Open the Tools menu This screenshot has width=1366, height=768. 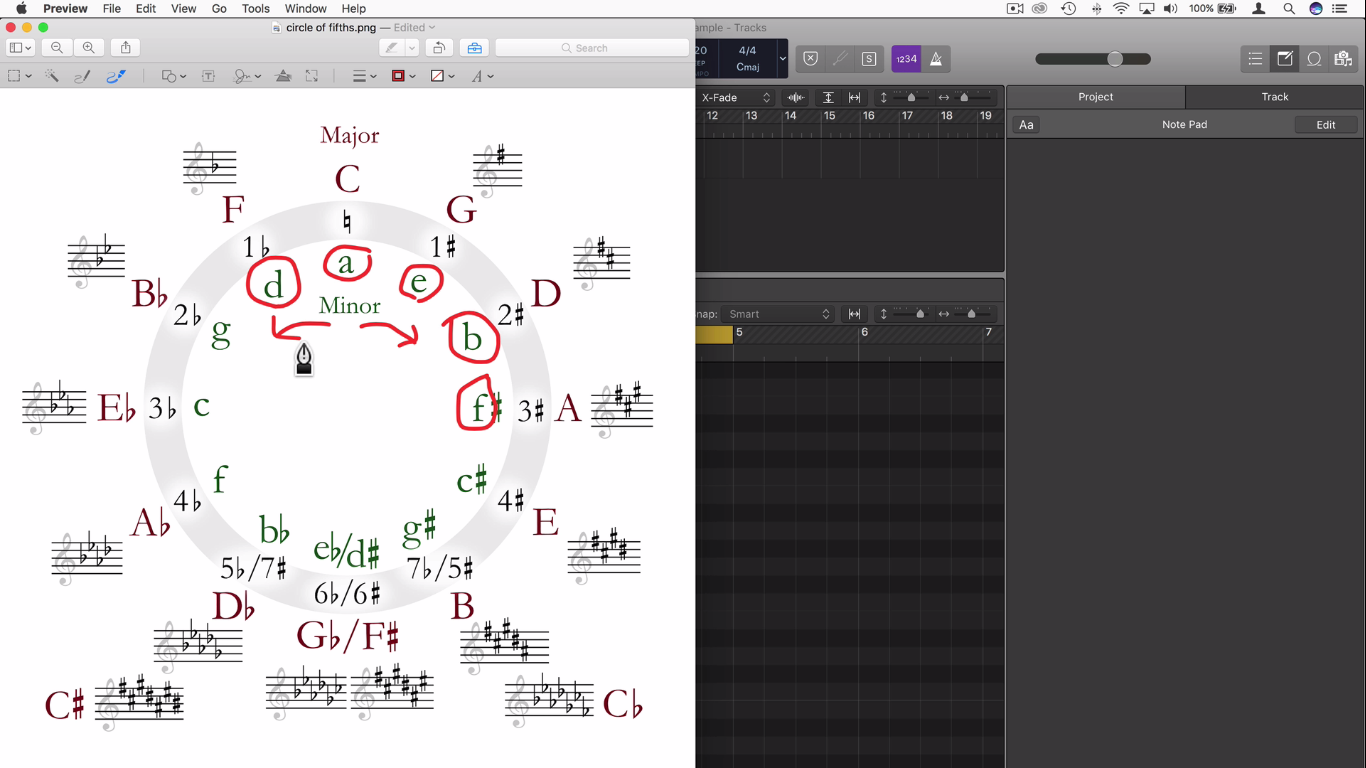pos(256,9)
